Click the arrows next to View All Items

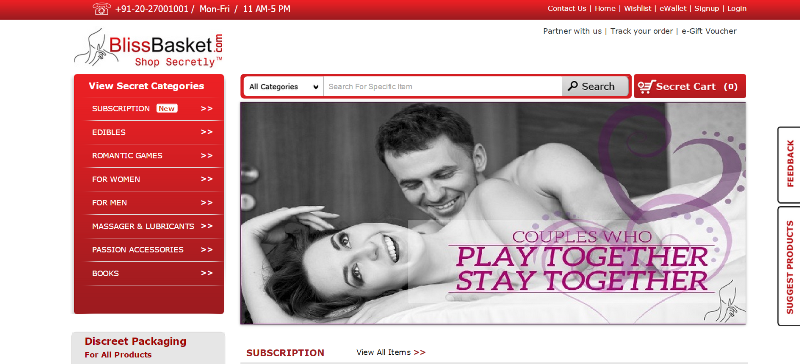(x=419, y=352)
